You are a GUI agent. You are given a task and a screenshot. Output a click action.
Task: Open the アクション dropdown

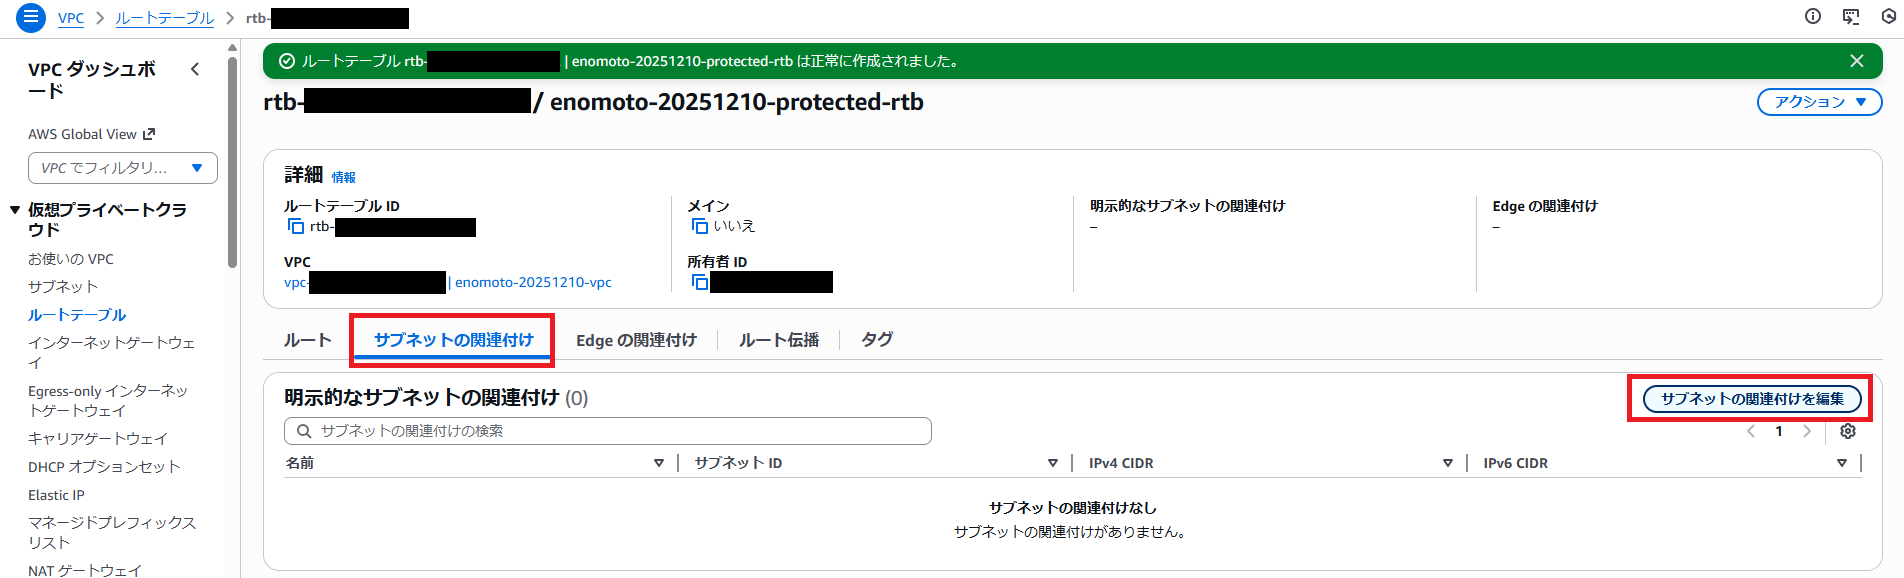pos(1818,102)
